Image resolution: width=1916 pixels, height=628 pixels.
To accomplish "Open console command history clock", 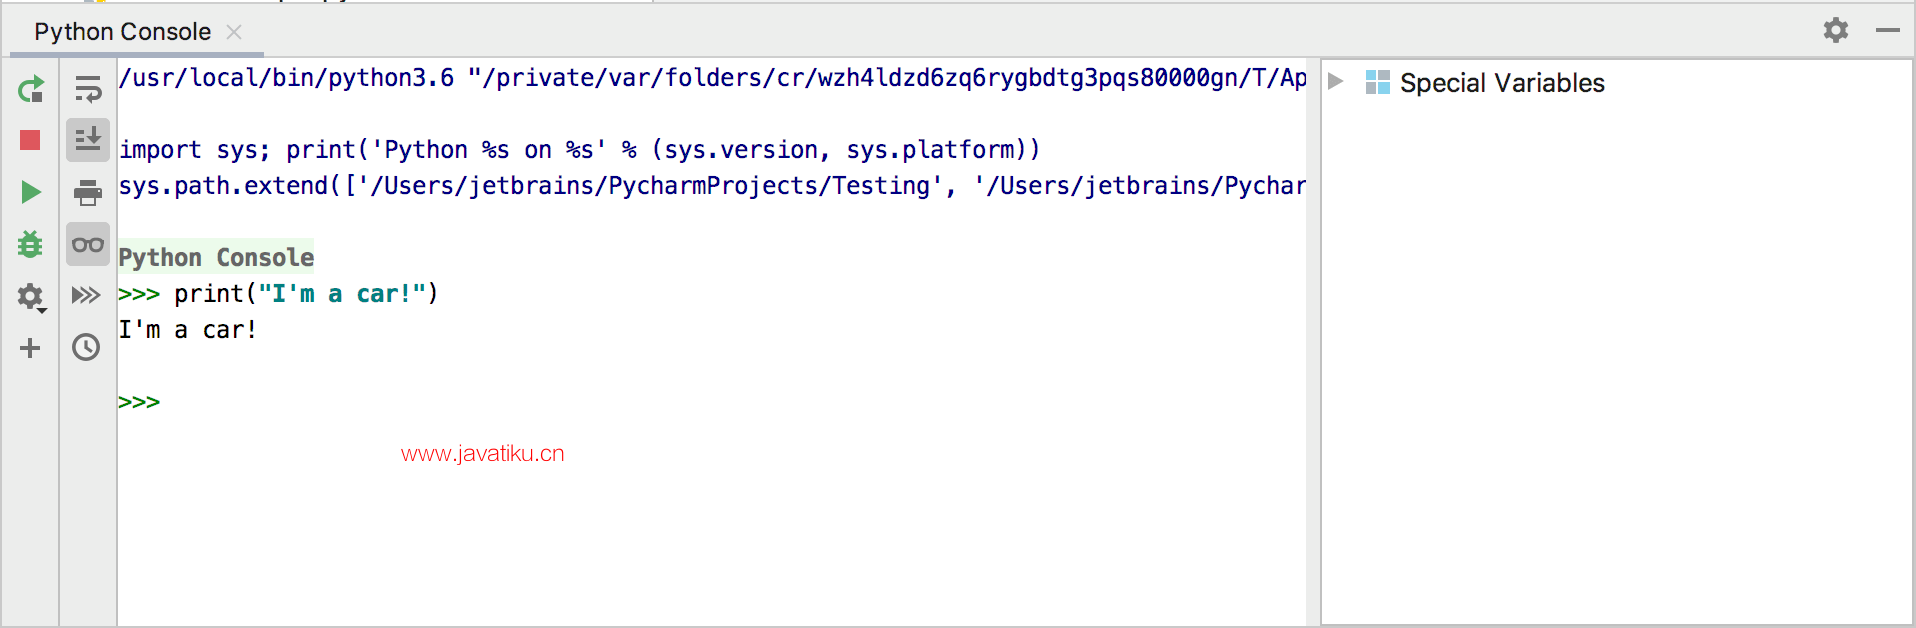I will (86, 347).
